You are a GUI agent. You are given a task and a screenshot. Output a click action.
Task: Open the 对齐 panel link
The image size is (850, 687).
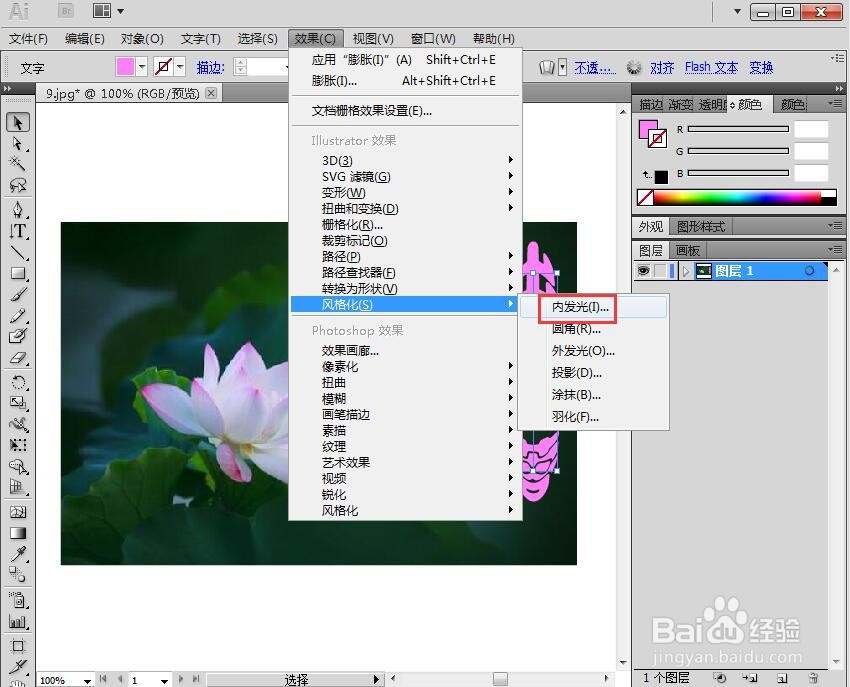coord(661,67)
